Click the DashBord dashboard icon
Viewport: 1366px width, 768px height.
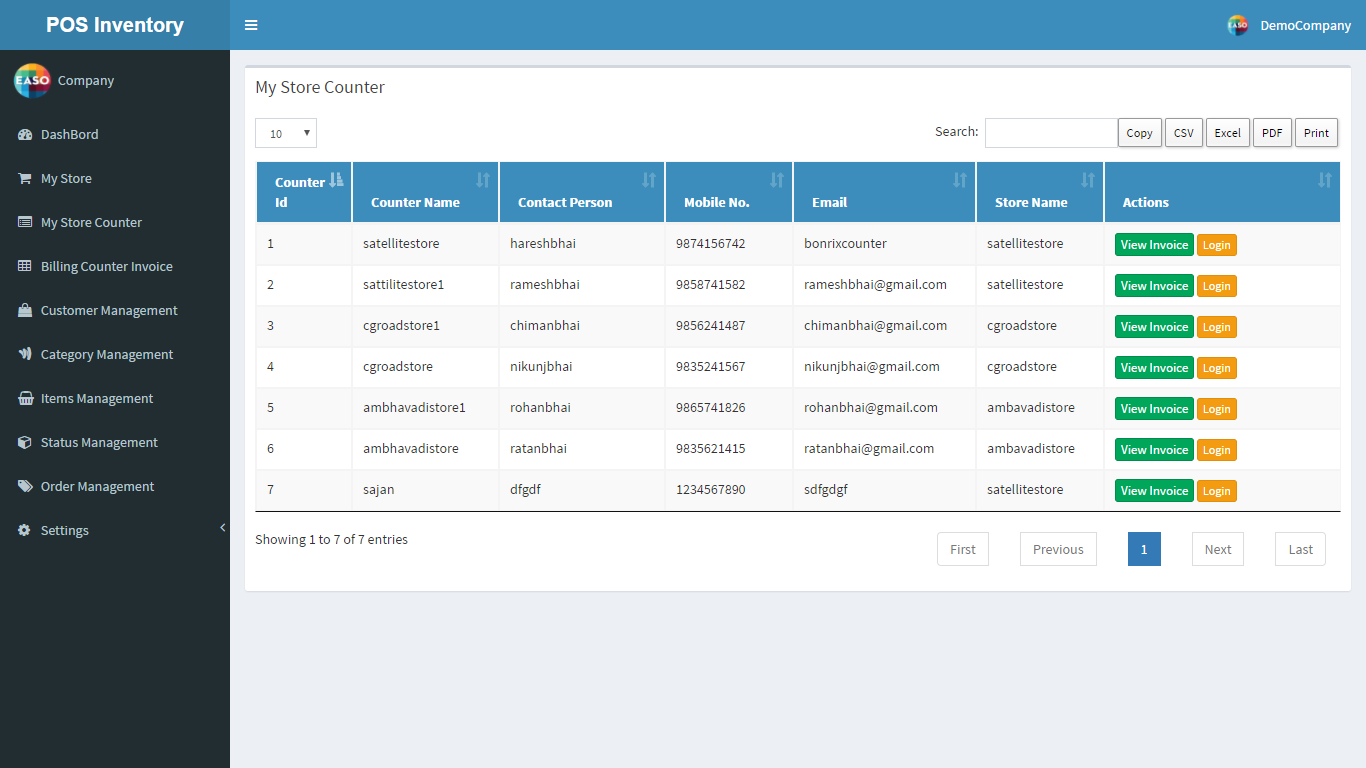coord(25,134)
